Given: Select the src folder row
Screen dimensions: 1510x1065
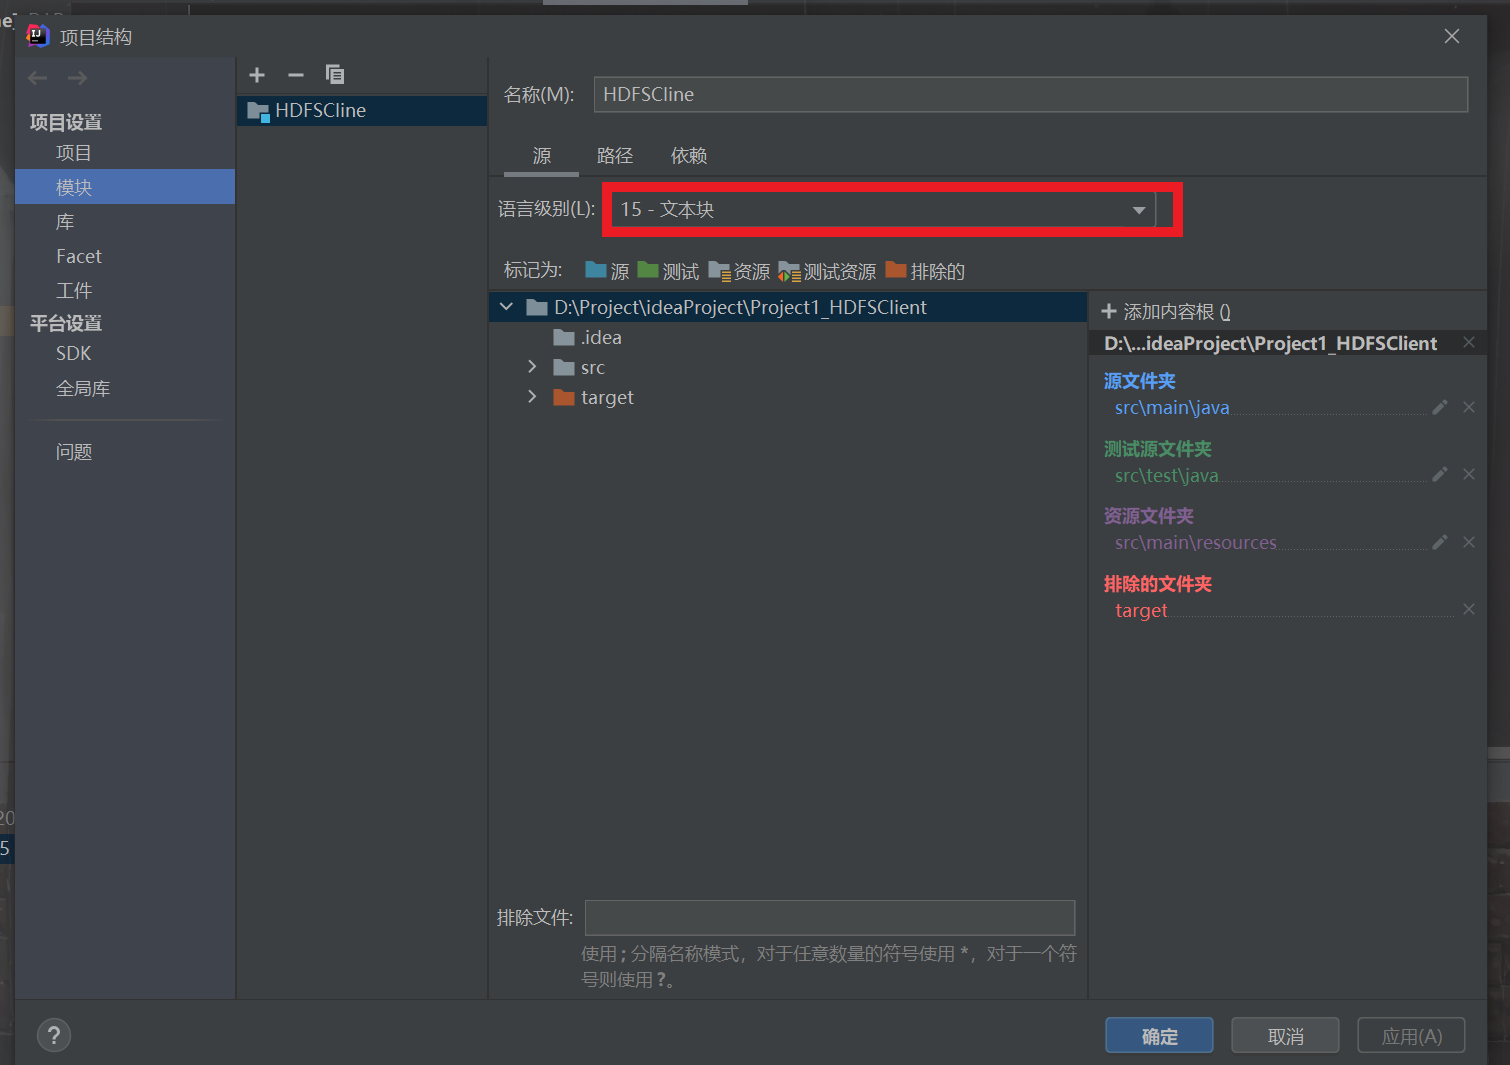Looking at the screenshot, I should (x=788, y=367).
